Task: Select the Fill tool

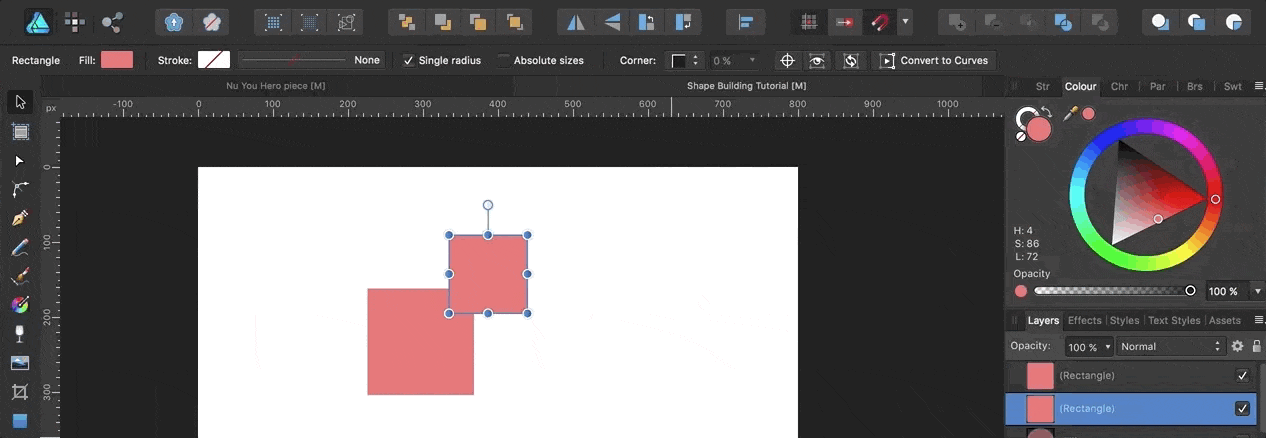Action: click(x=20, y=305)
